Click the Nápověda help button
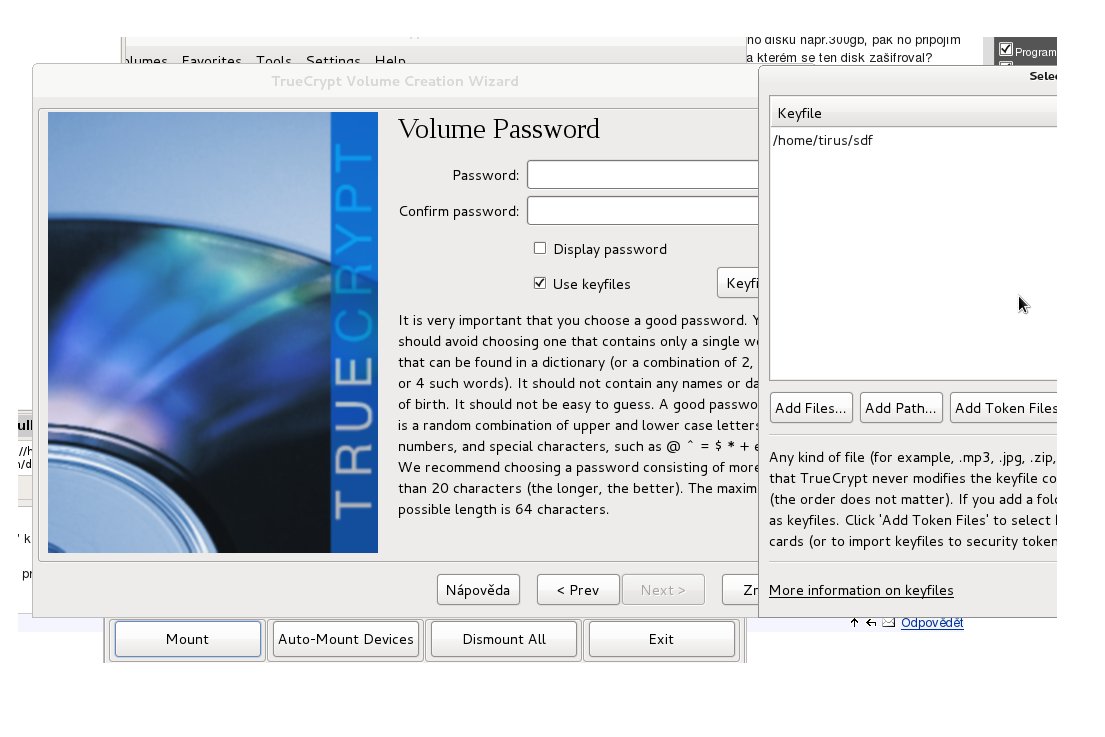Screen dimensions: 1105x737 pos(478,590)
